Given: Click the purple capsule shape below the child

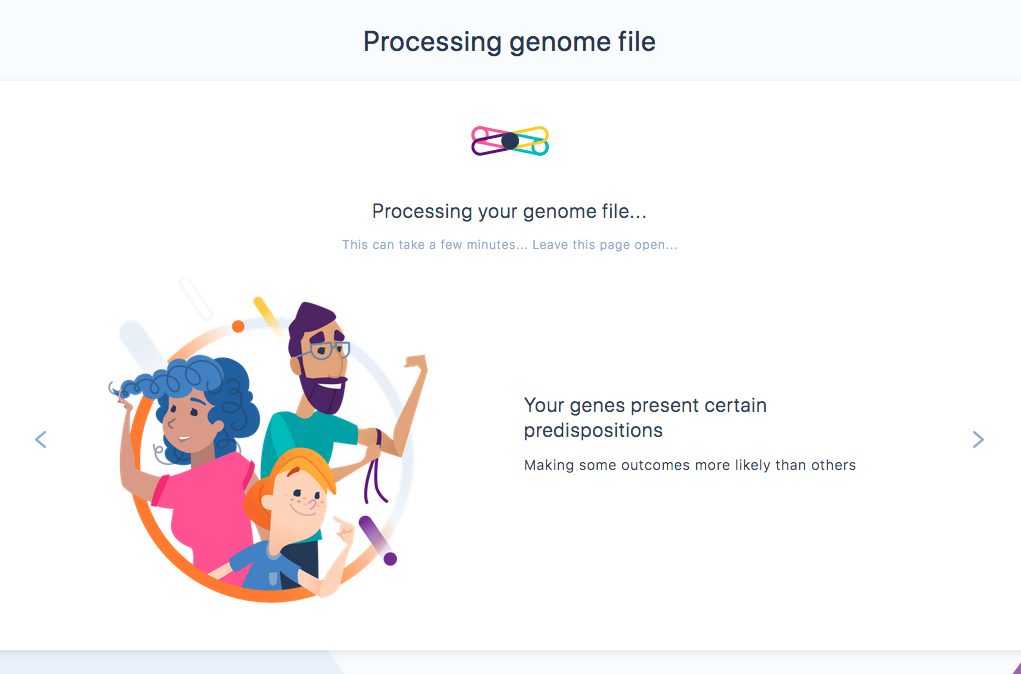Looking at the screenshot, I should point(377,539).
